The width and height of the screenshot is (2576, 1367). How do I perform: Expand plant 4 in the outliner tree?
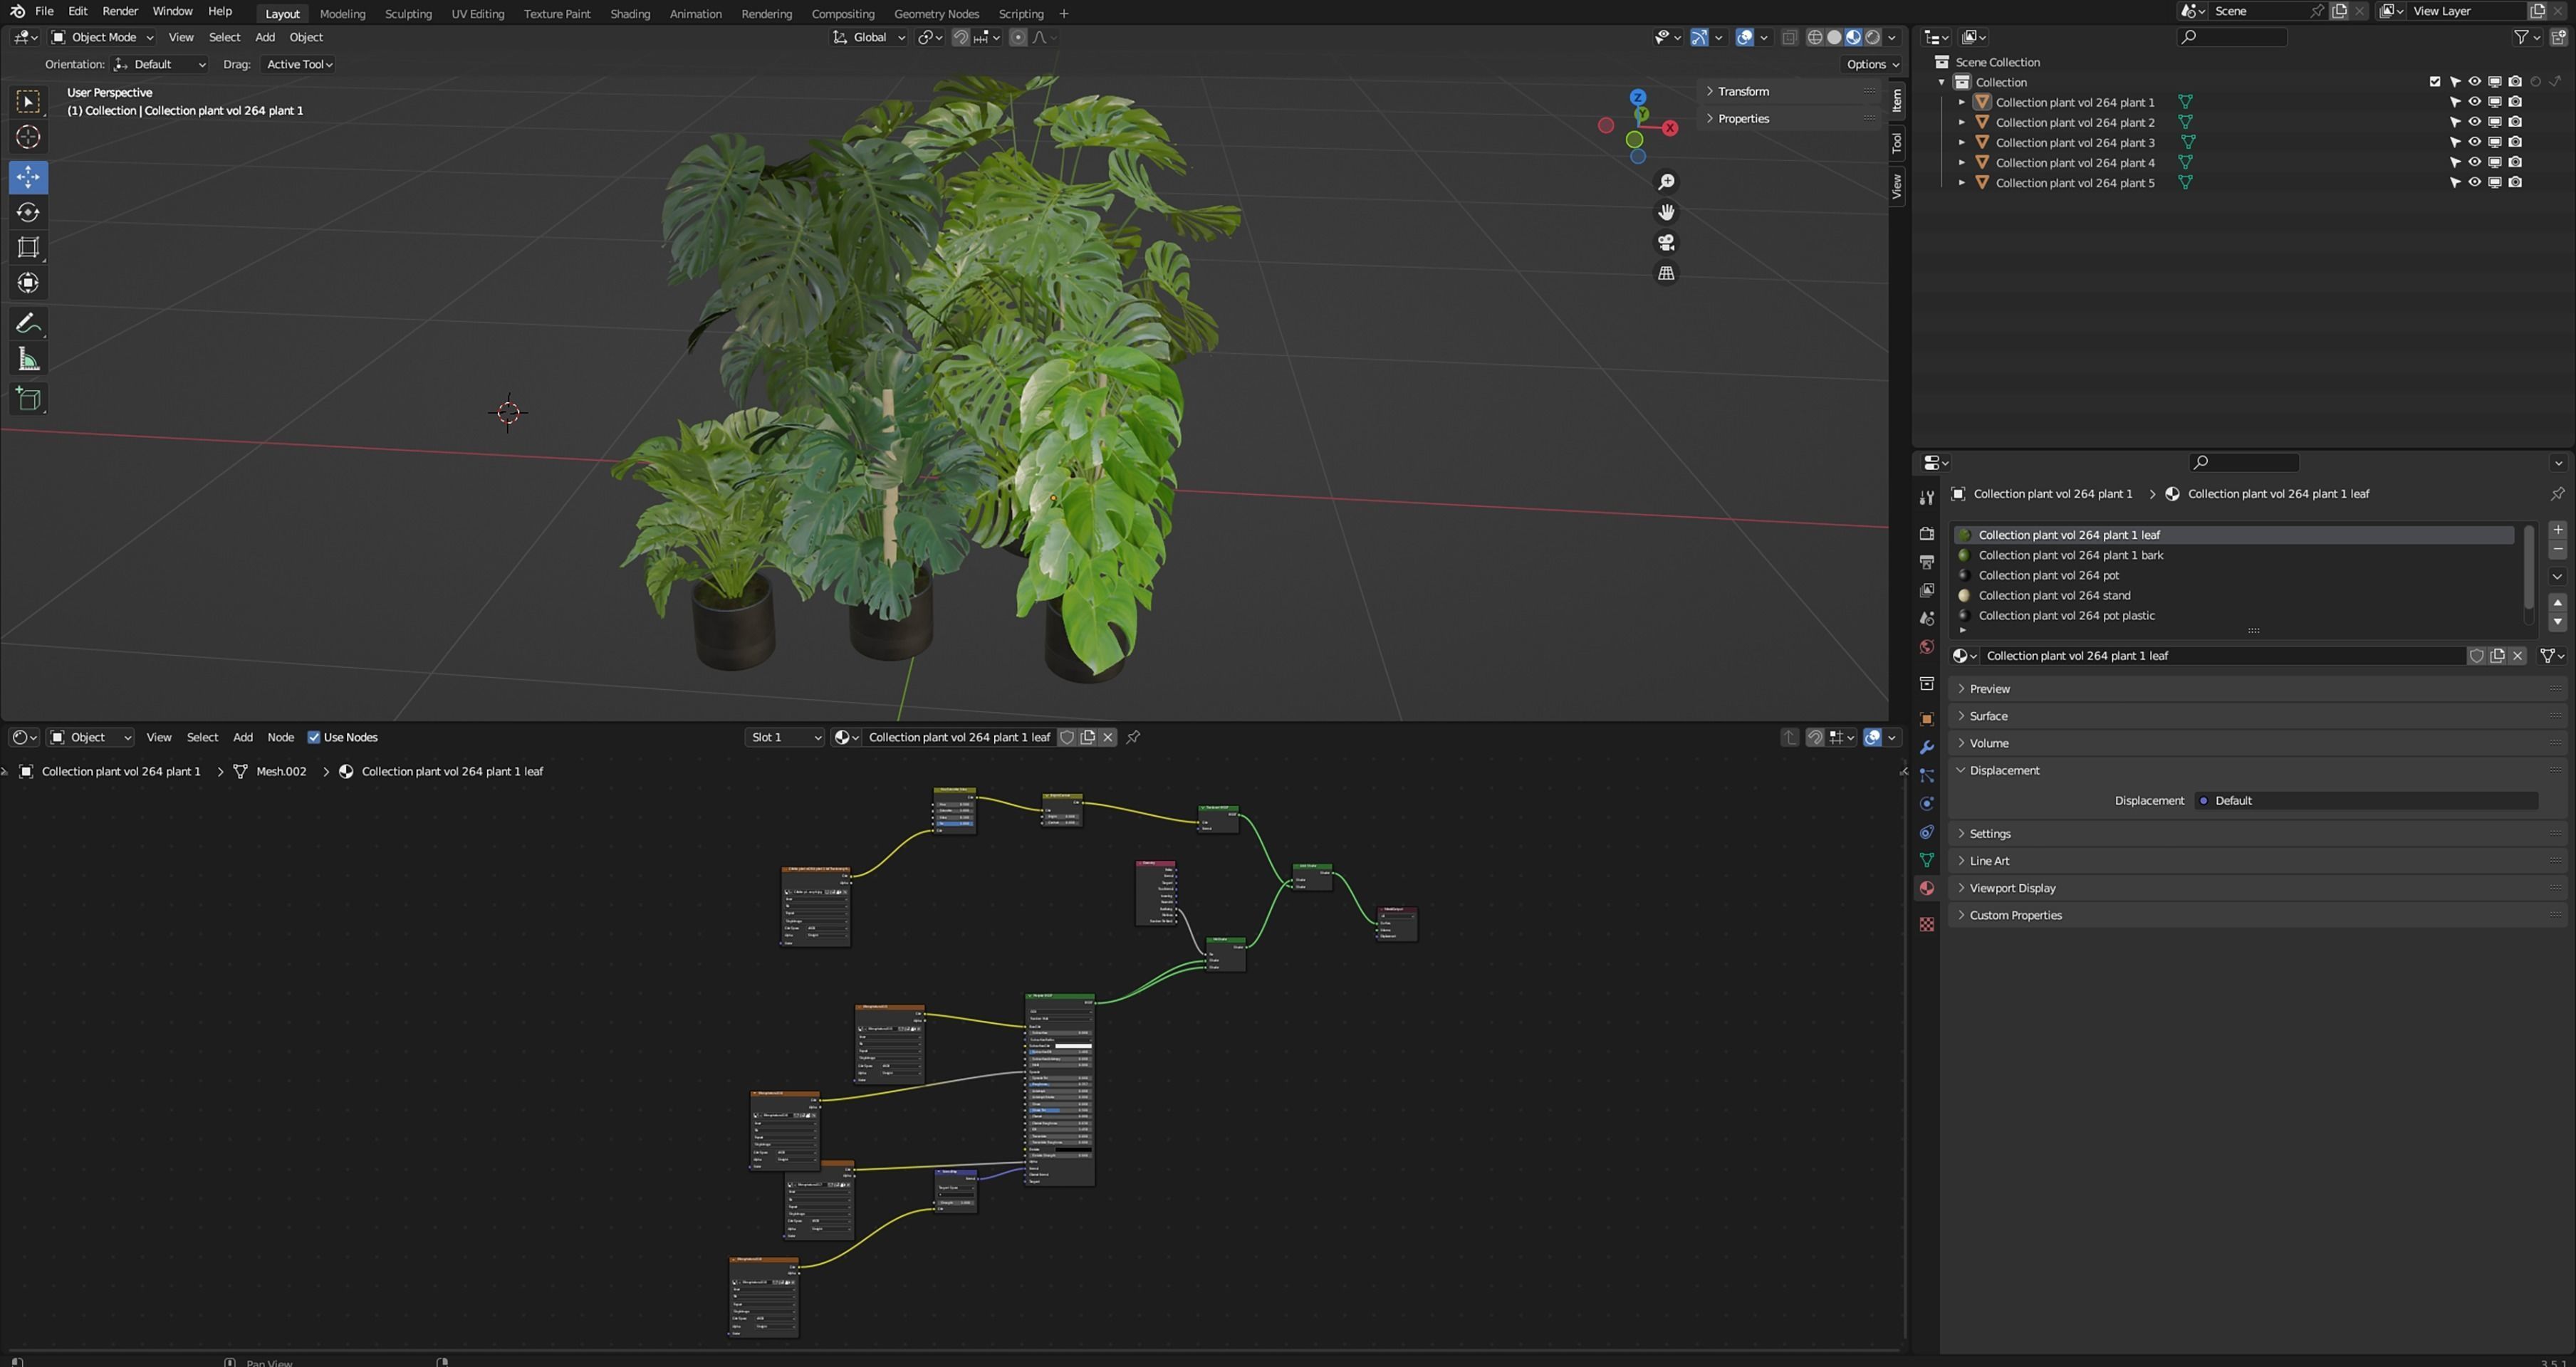1961,162
